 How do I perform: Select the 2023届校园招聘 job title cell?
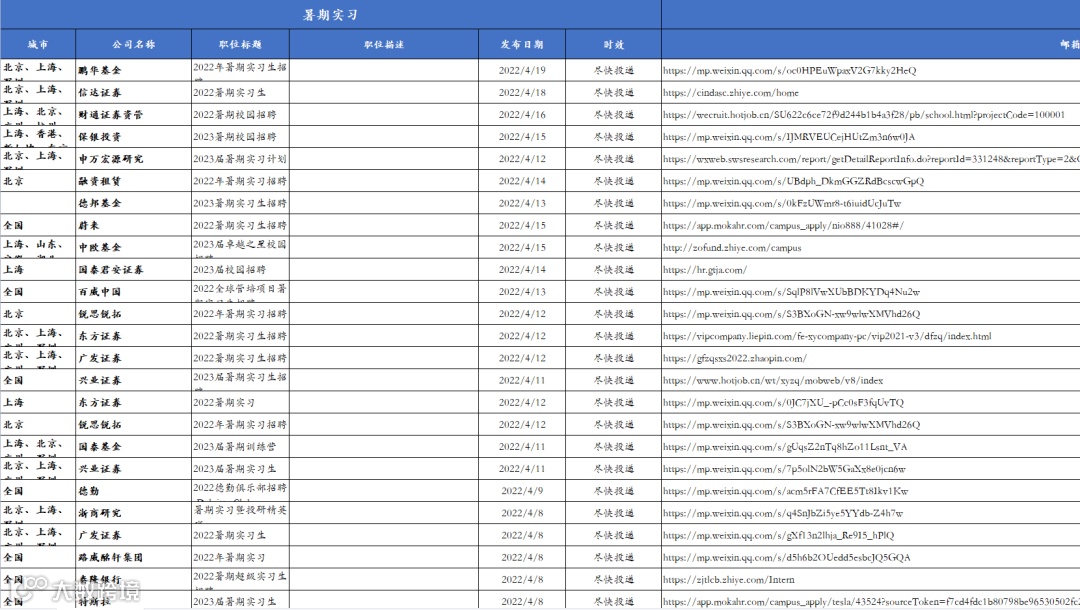coord(240,269)
